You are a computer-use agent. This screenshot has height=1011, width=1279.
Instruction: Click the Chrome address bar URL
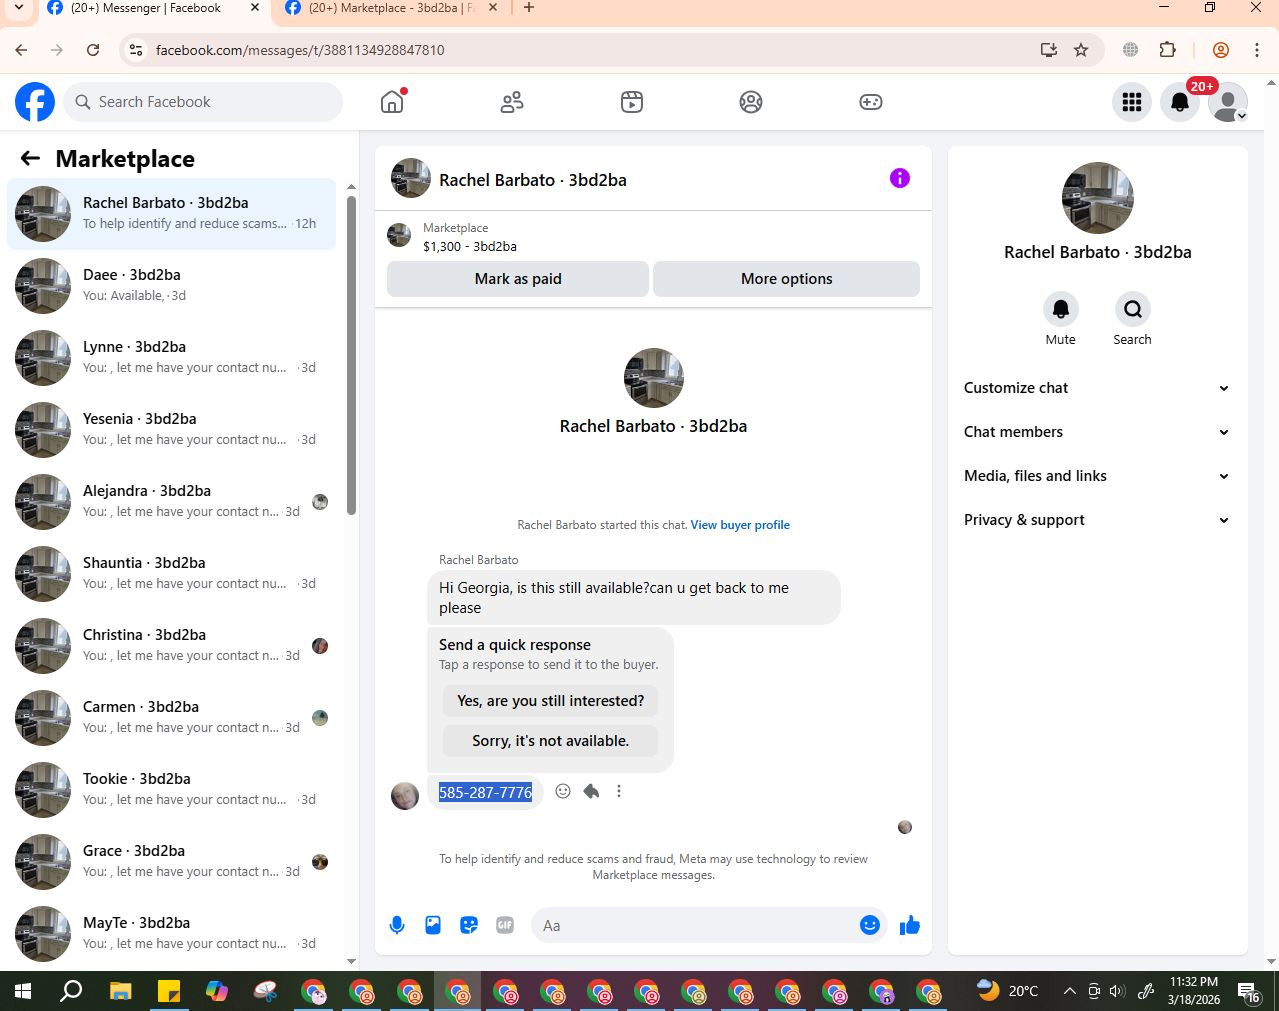(300, 50)
